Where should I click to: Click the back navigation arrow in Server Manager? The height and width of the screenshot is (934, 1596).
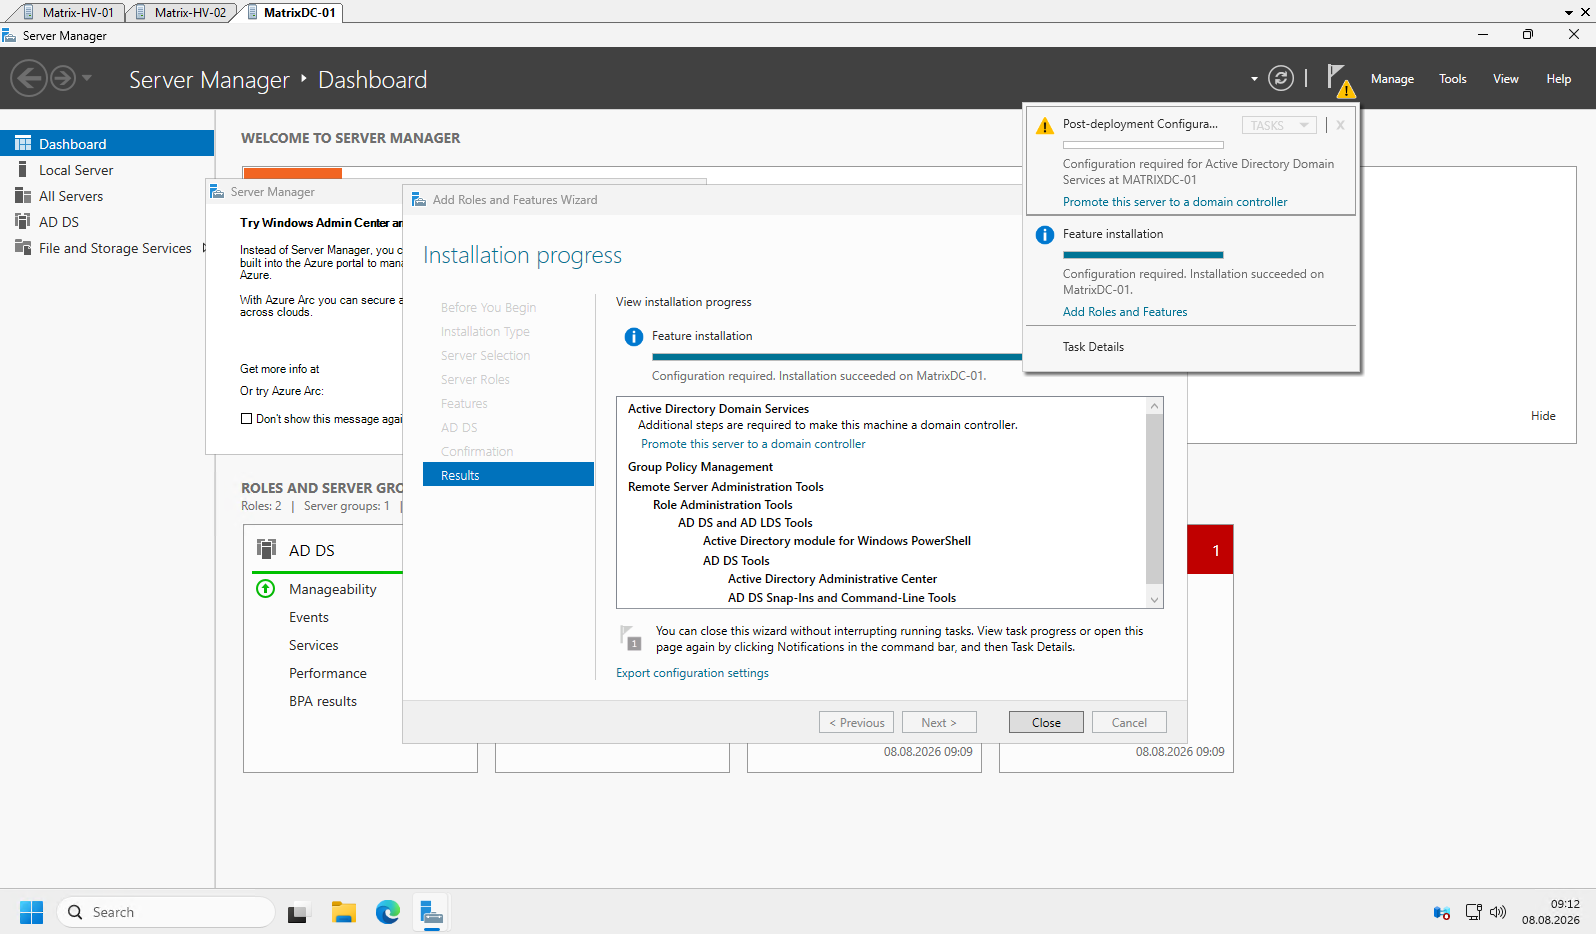point(29,78)
